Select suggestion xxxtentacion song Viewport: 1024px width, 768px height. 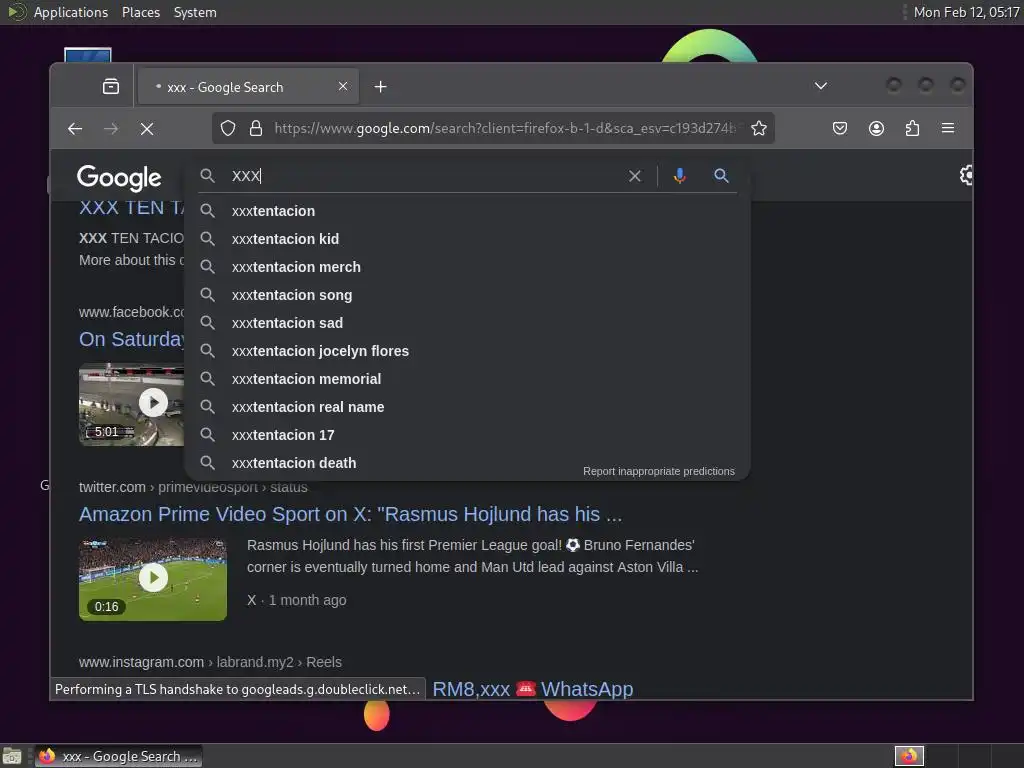point(468,295)
